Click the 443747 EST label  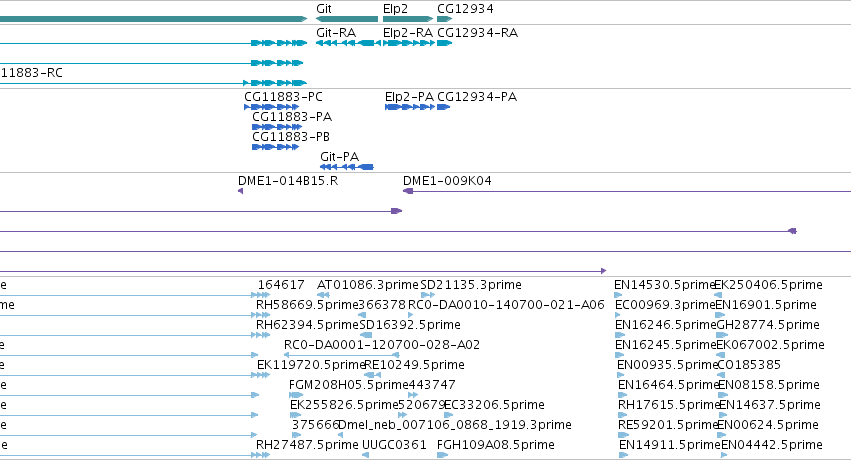point(432,385)
